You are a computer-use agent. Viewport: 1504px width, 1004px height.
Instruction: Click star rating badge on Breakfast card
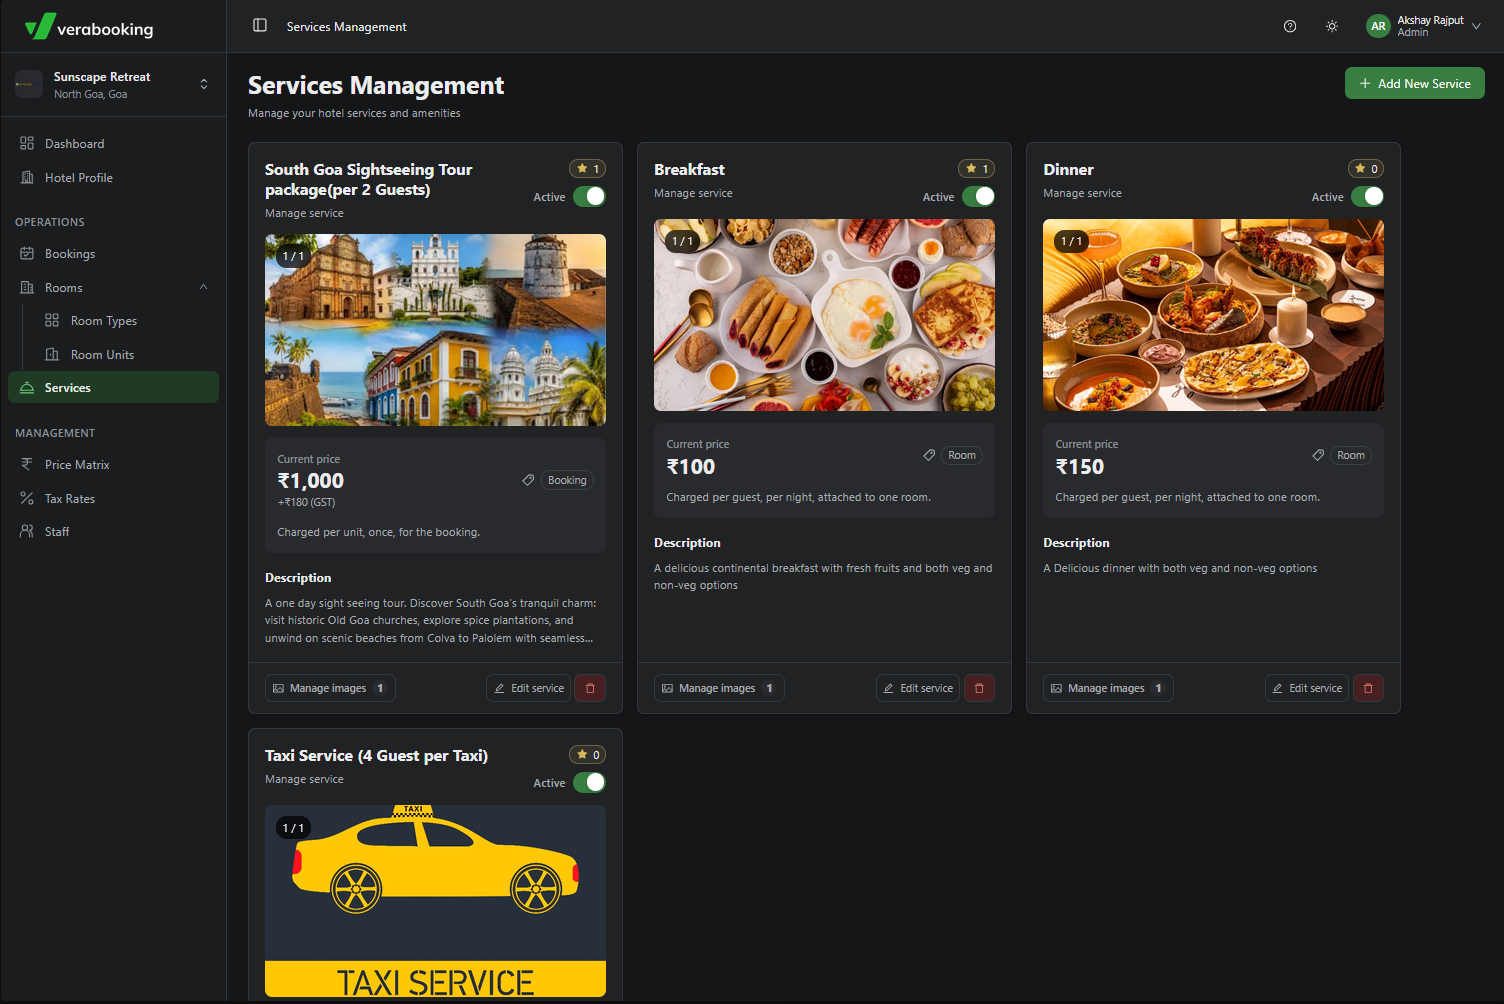pos(976,169)
